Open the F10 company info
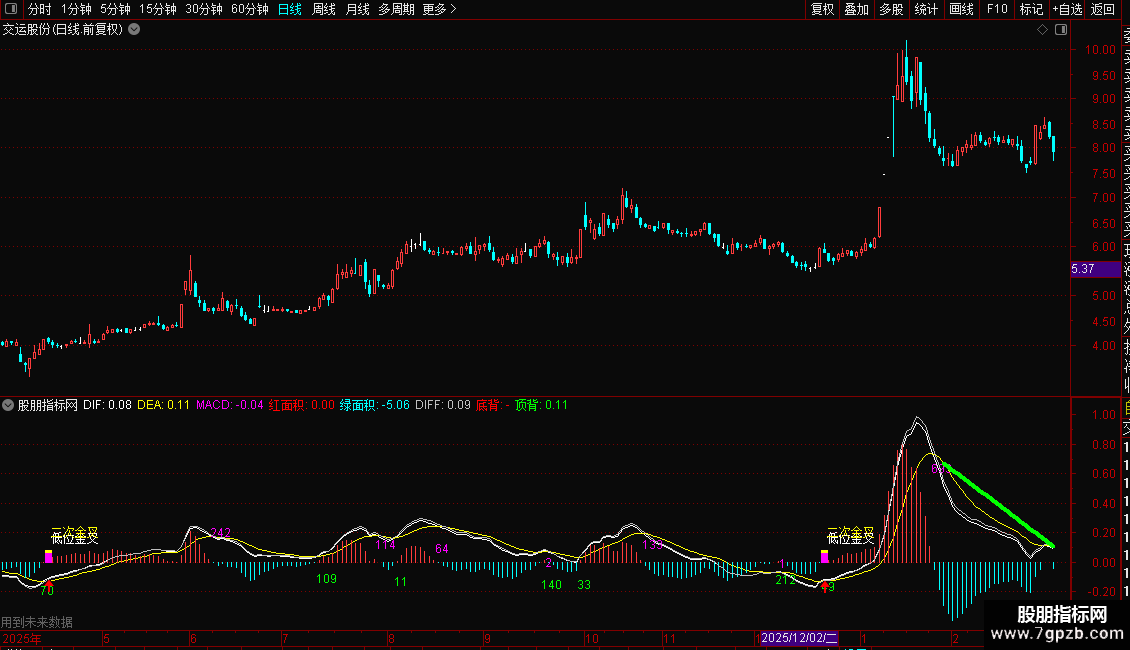Screen dimensions: 1130x650 coord(997,9)
